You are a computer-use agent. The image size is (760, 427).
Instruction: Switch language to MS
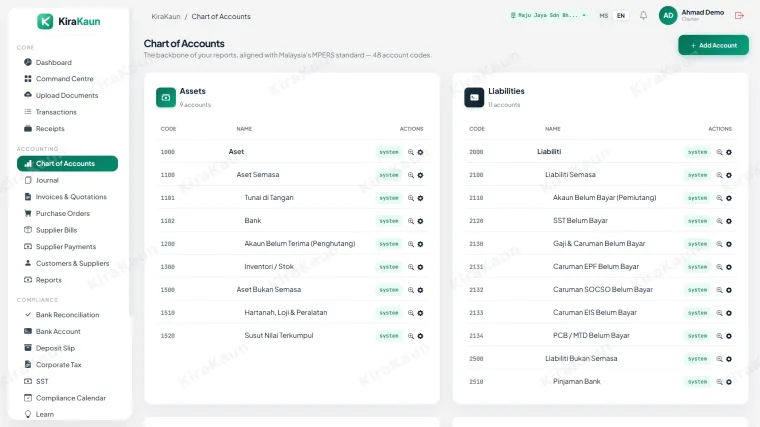[603, 16]
